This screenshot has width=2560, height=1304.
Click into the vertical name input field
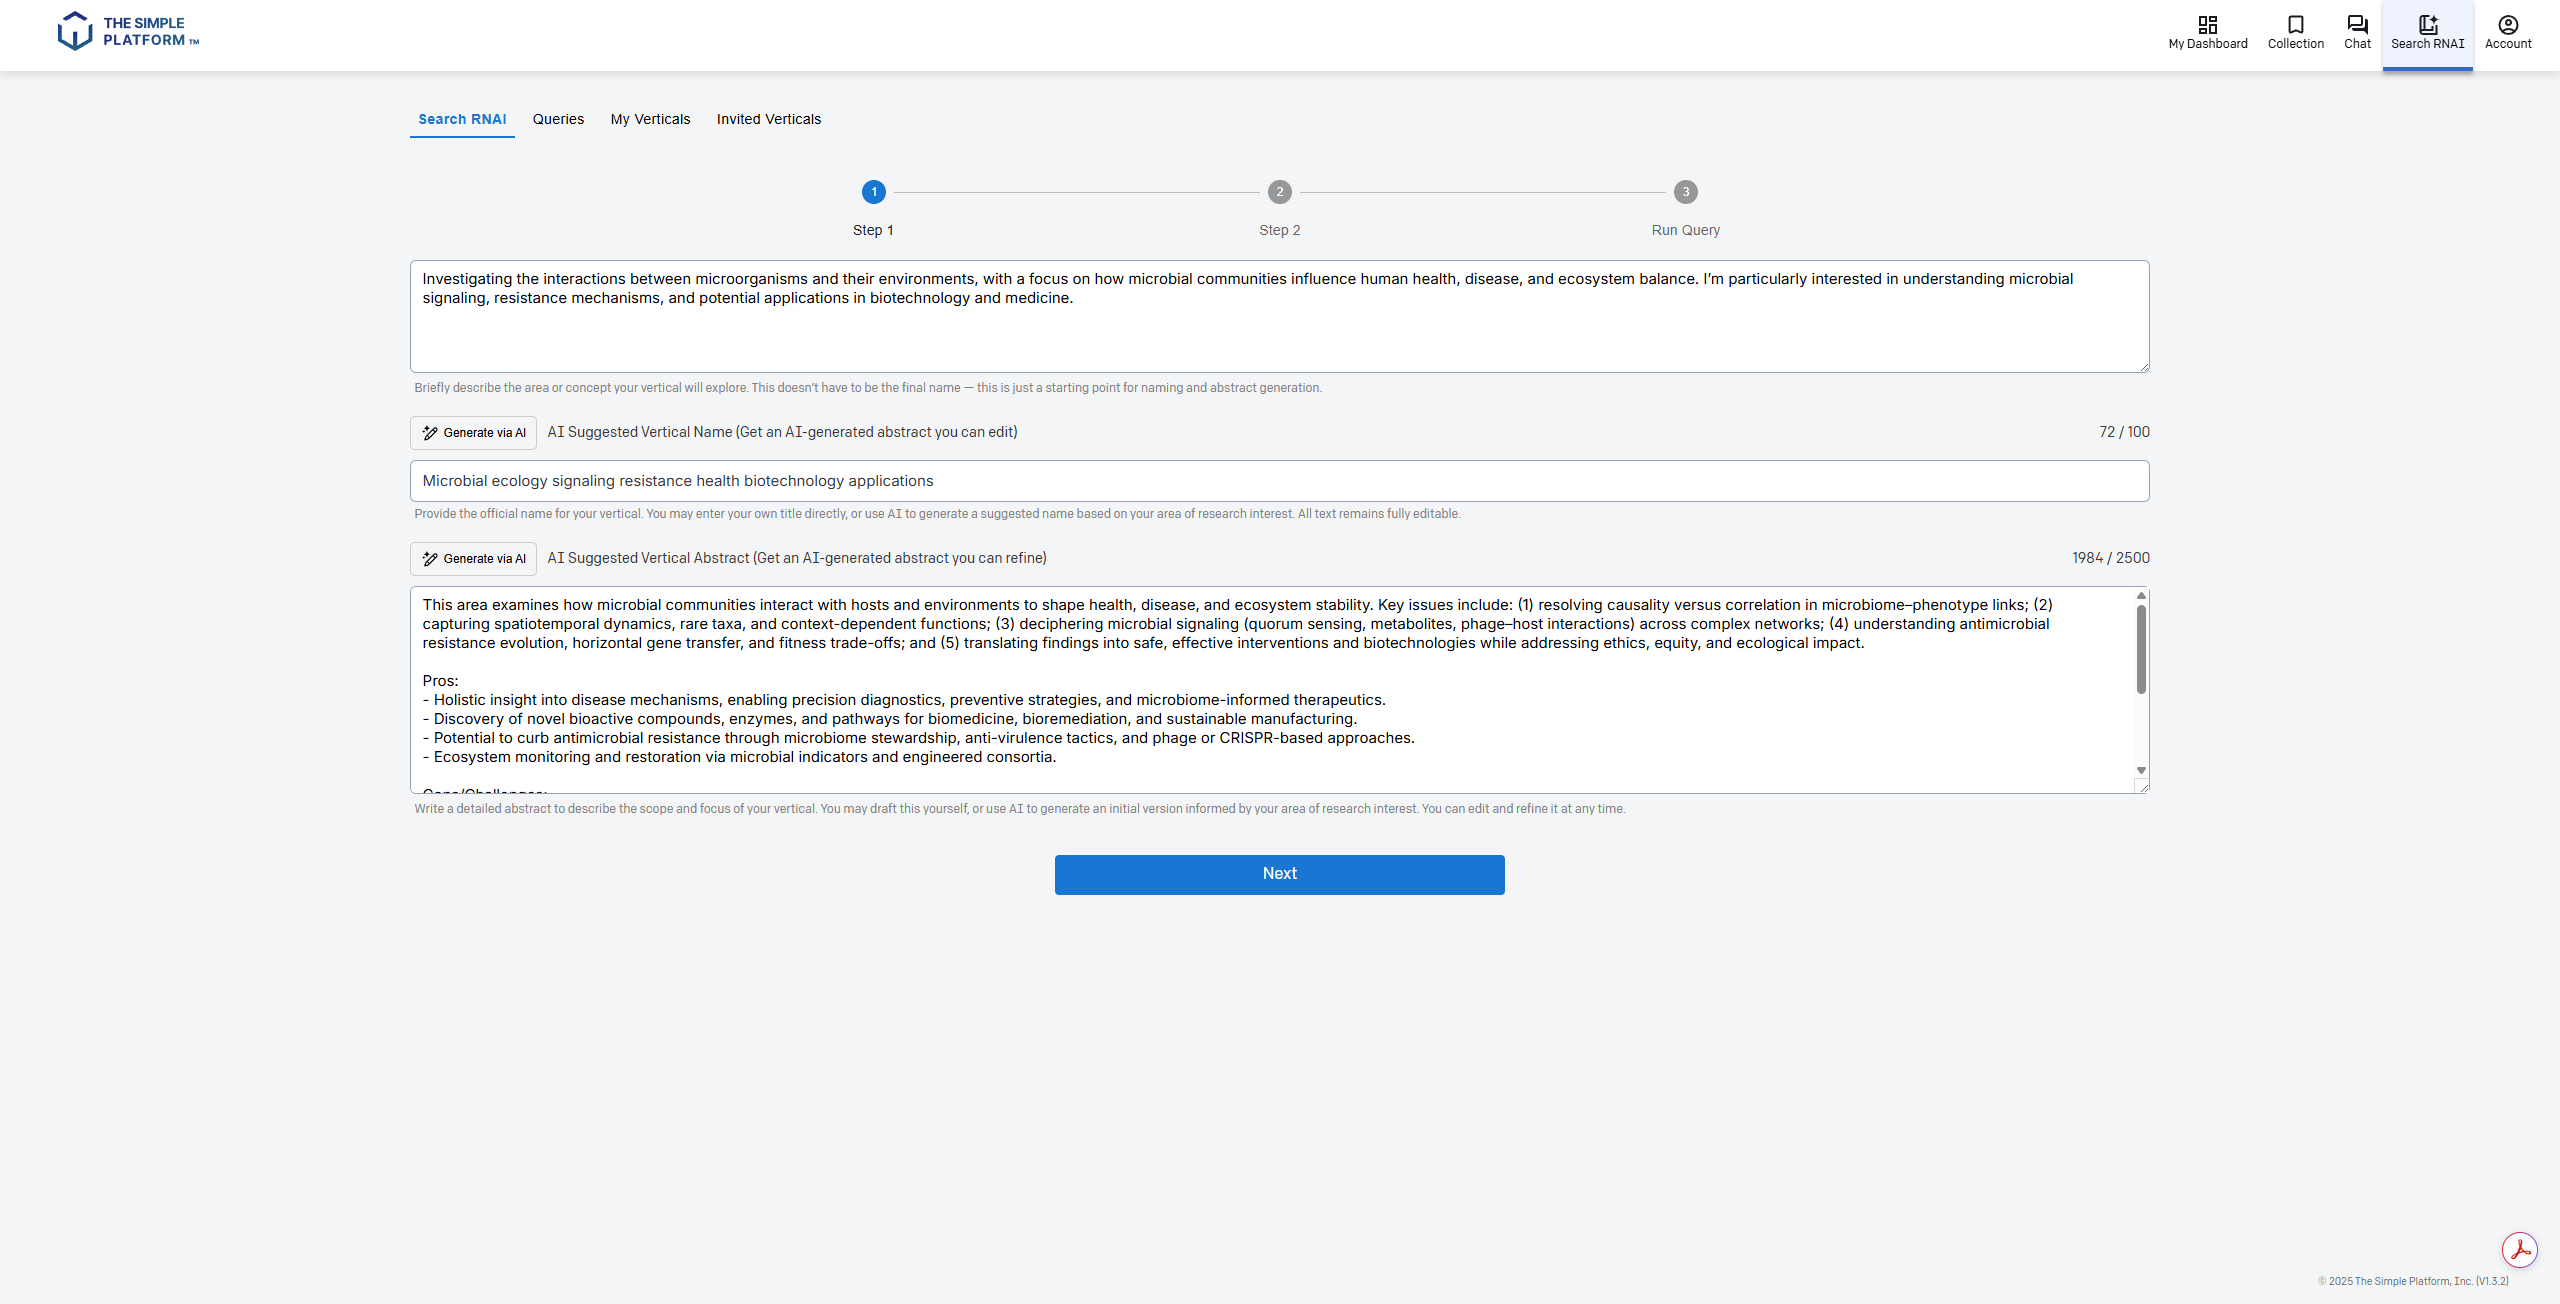[1279, 481]
